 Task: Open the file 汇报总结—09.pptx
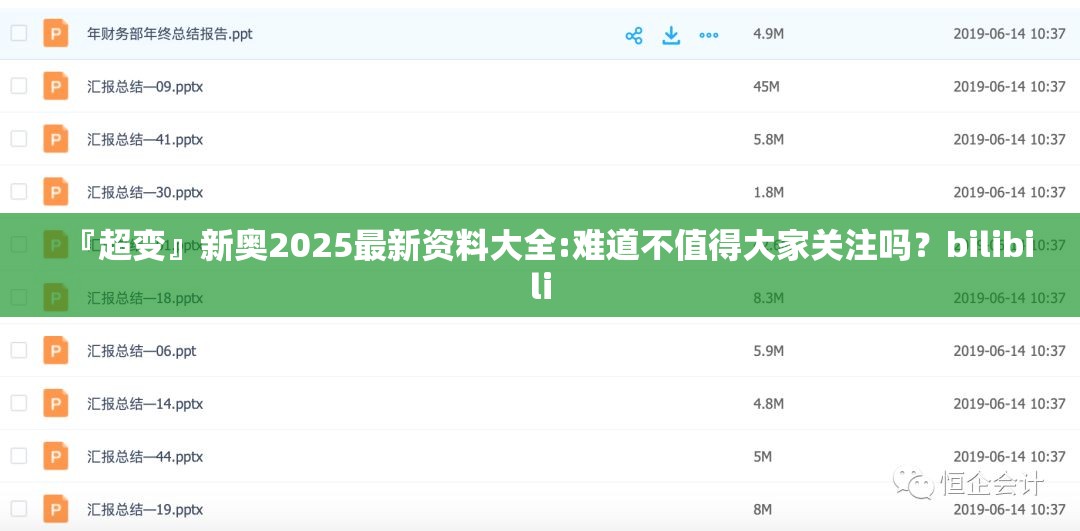tap(145, 87)
